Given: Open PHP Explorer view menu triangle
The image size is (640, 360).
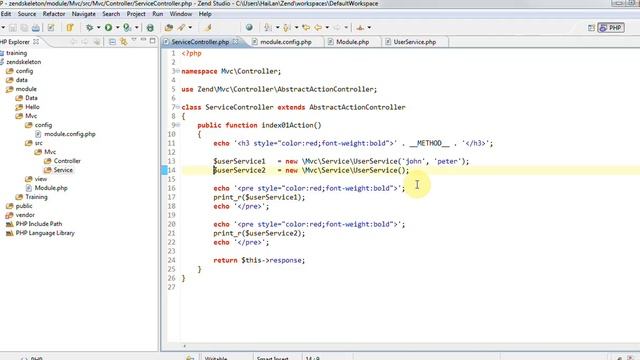Looking at the screenshot, I should (x=134, y=40).
